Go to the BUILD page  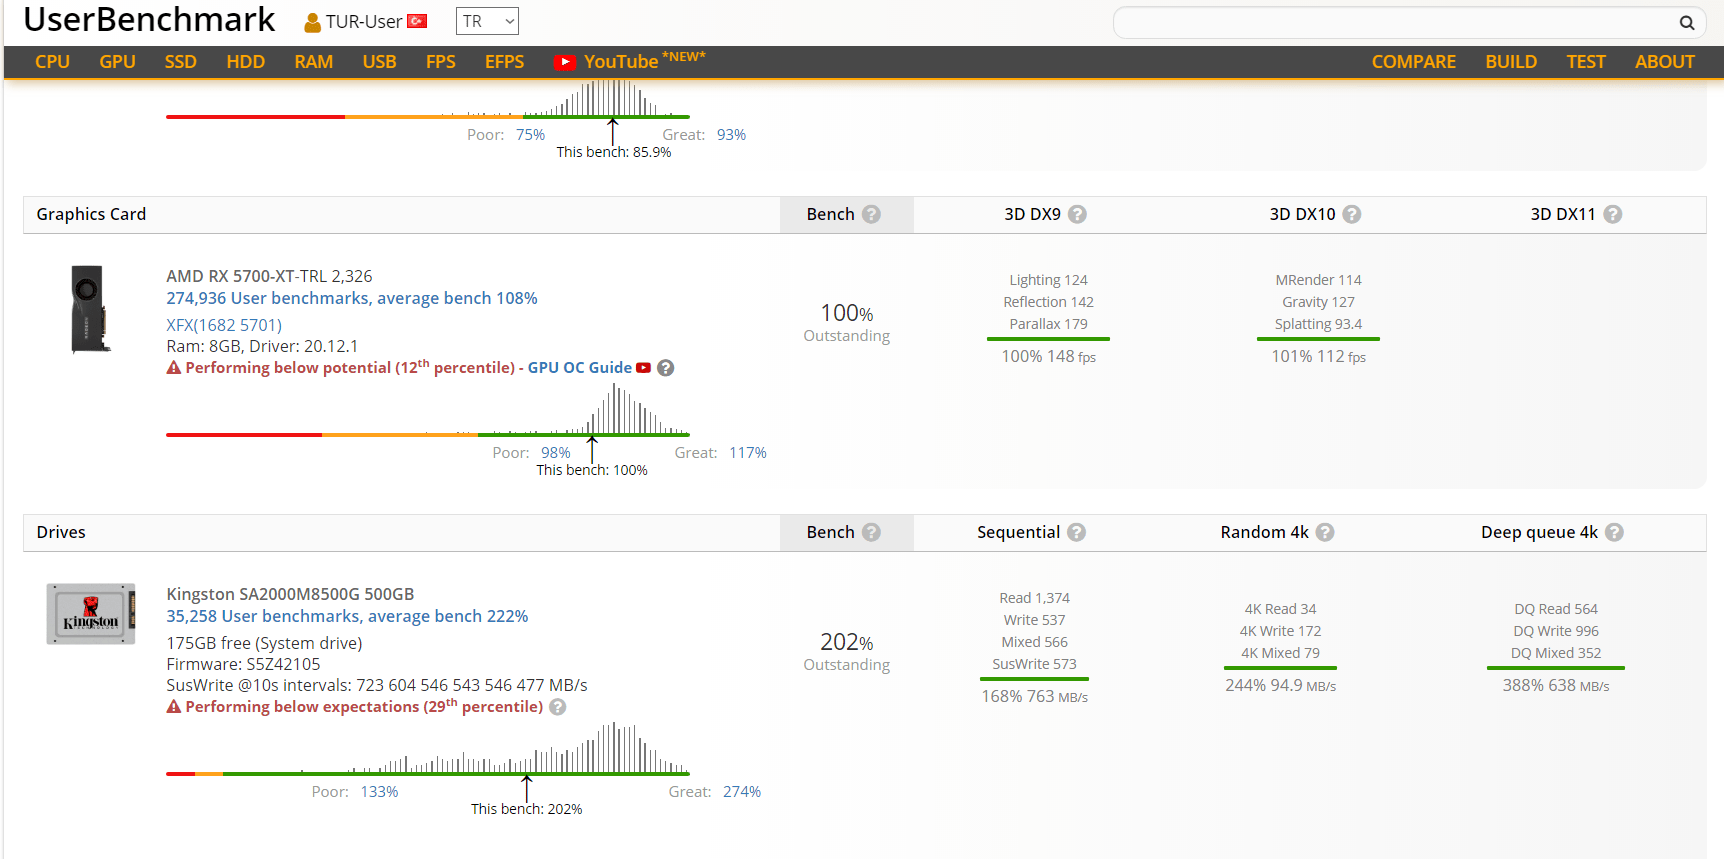pyautogui.click(x=1511, y=62)
